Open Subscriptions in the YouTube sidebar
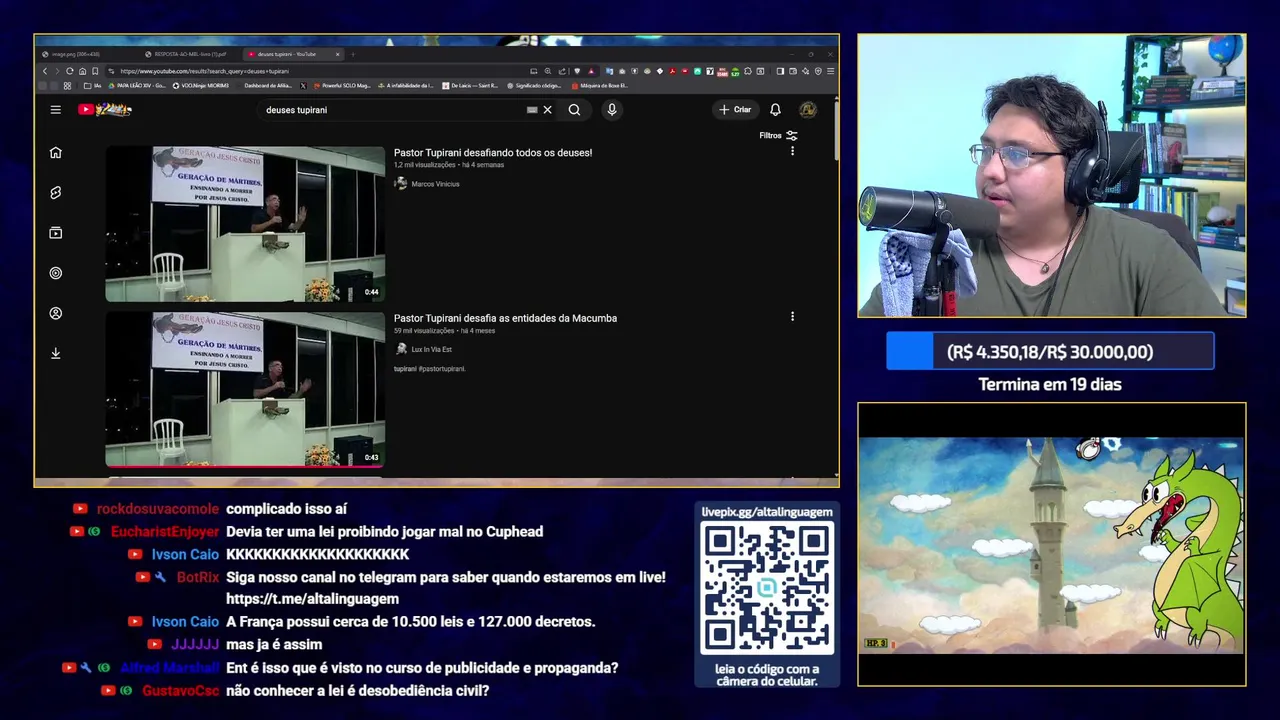1280x720 pixels. (x=56, y=233)
